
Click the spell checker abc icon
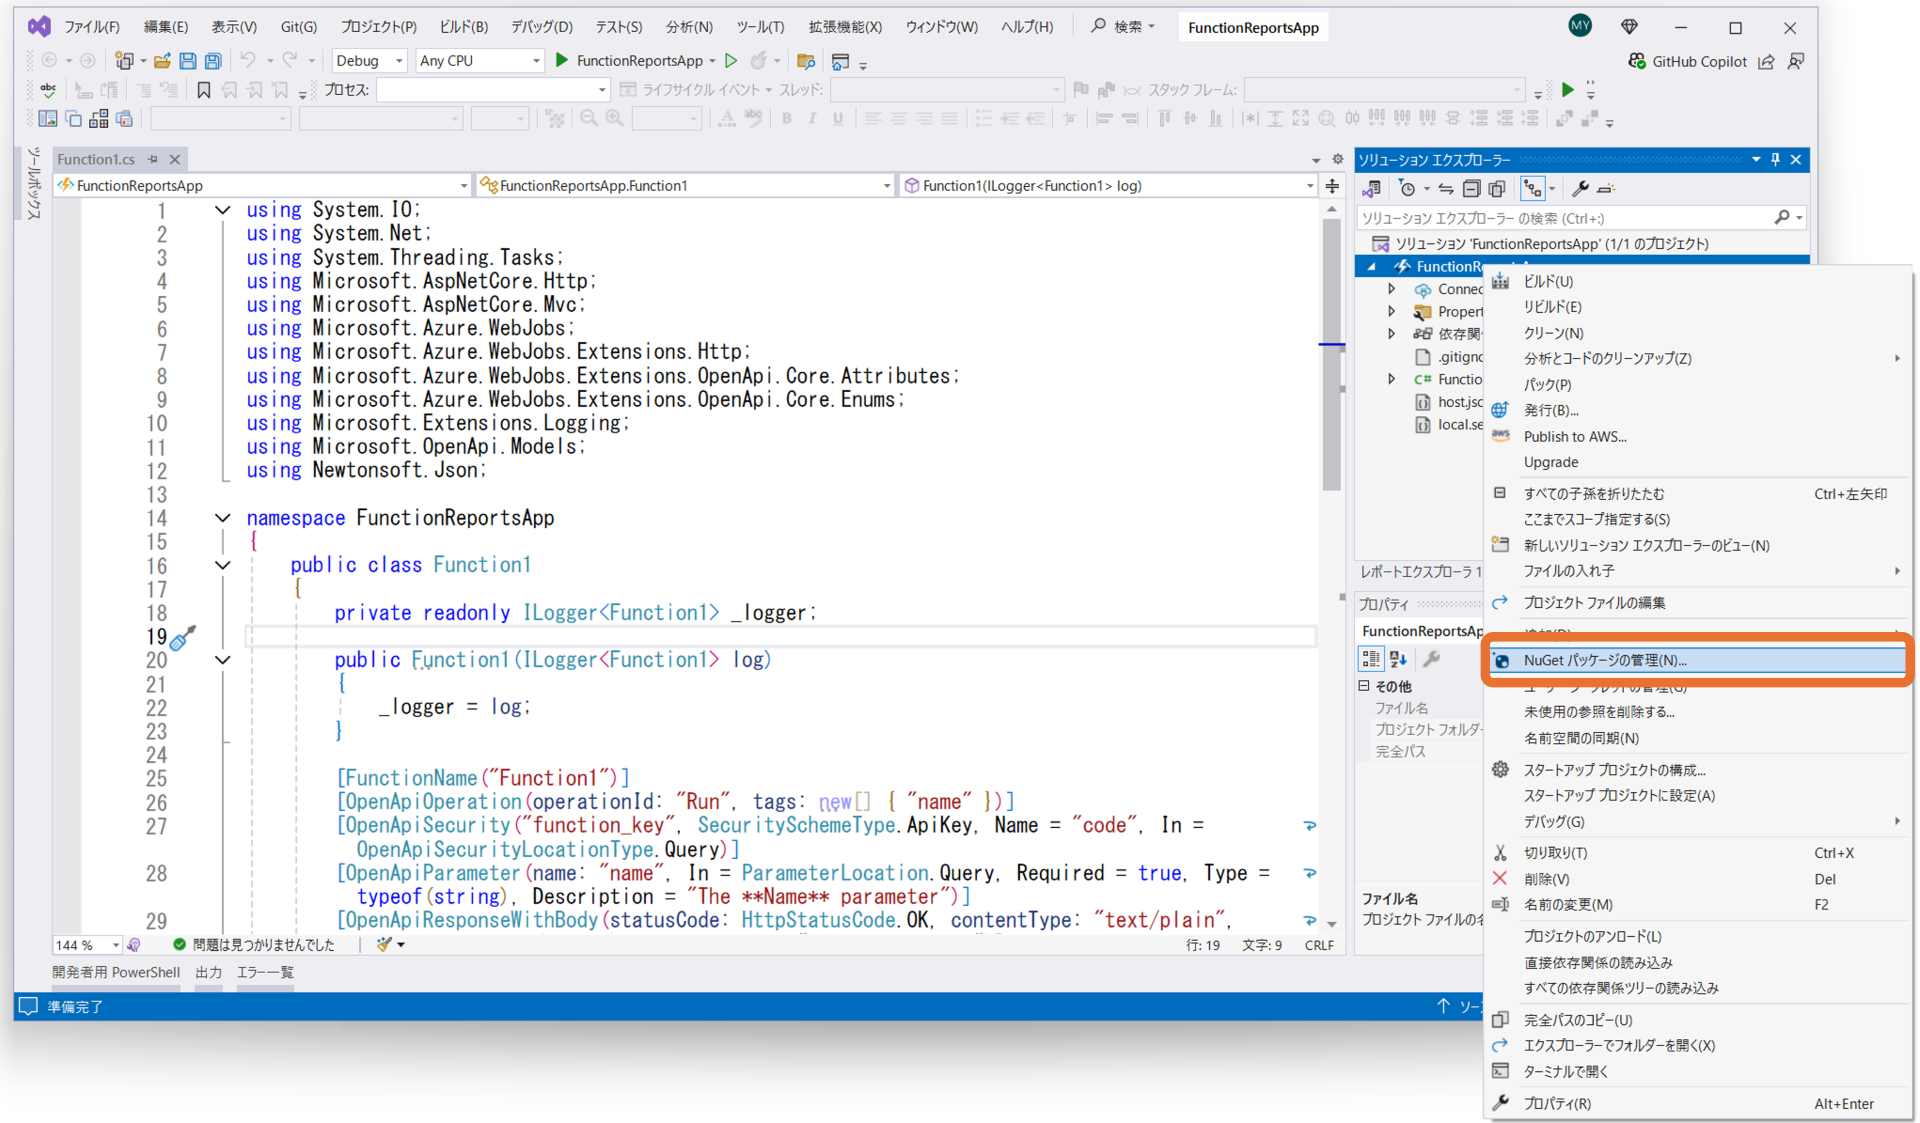[48, 90]
